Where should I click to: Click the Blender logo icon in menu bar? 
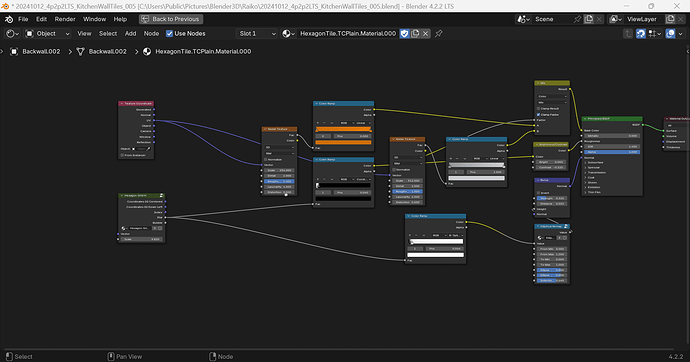click(9, 19)
